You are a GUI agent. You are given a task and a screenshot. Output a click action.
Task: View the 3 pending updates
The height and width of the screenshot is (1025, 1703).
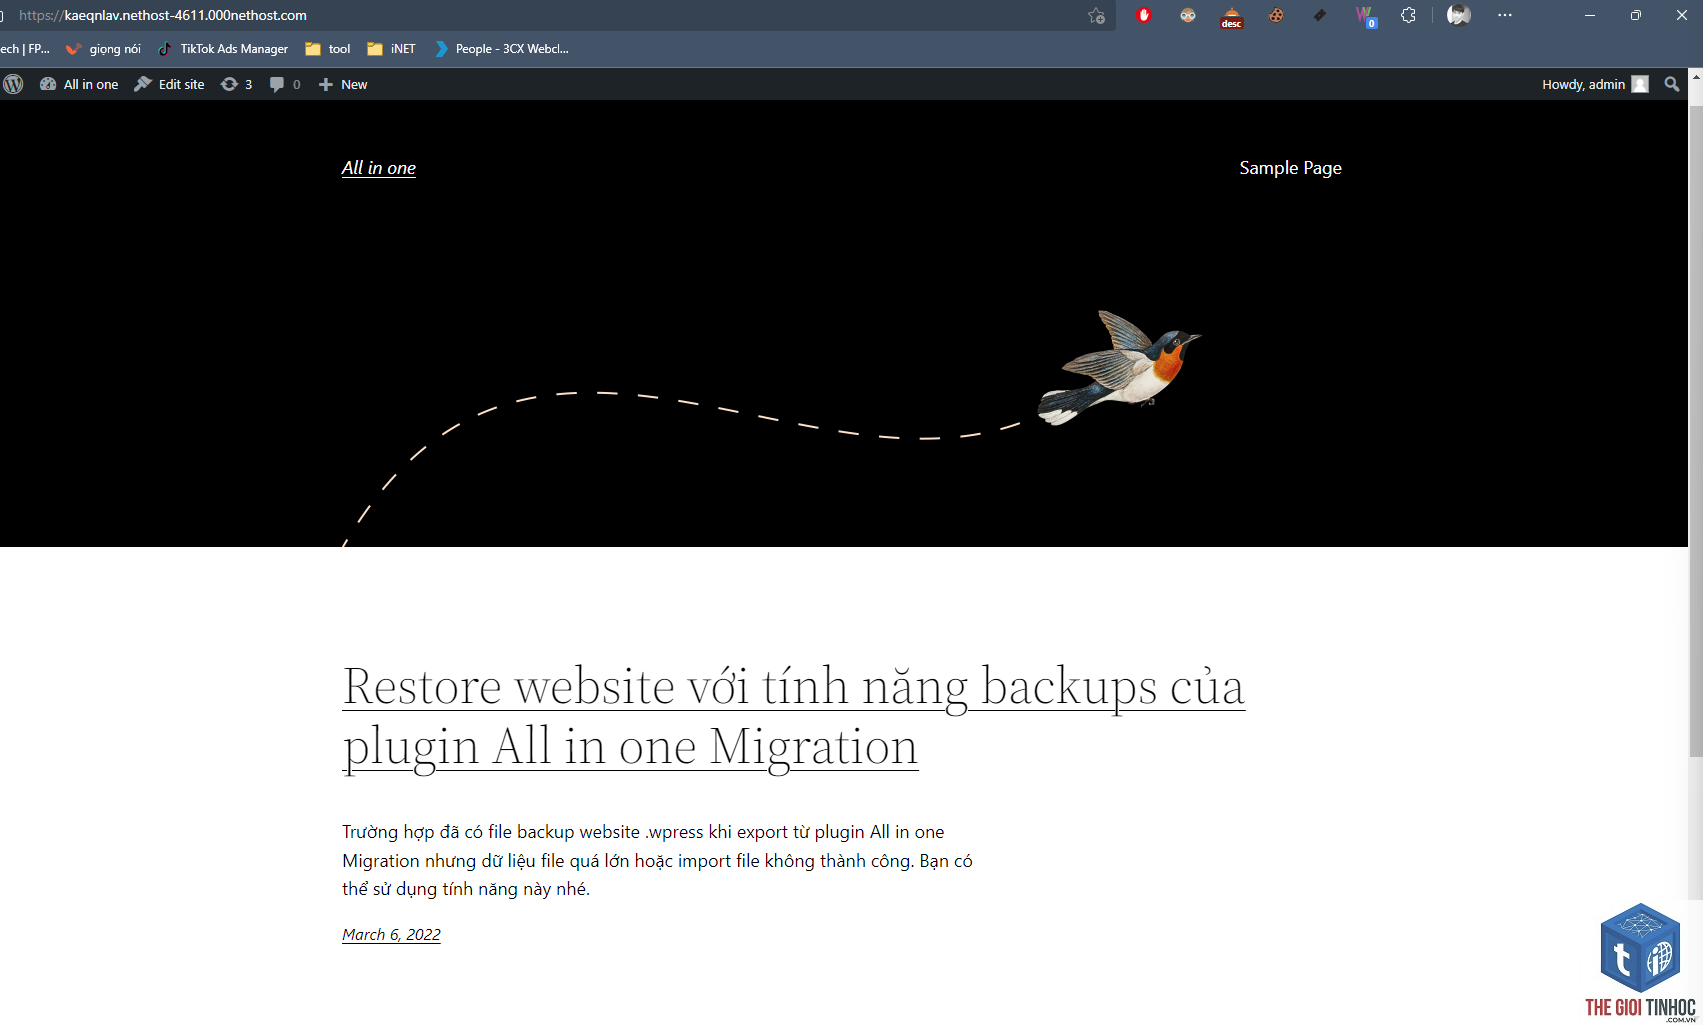click(237, 84)
